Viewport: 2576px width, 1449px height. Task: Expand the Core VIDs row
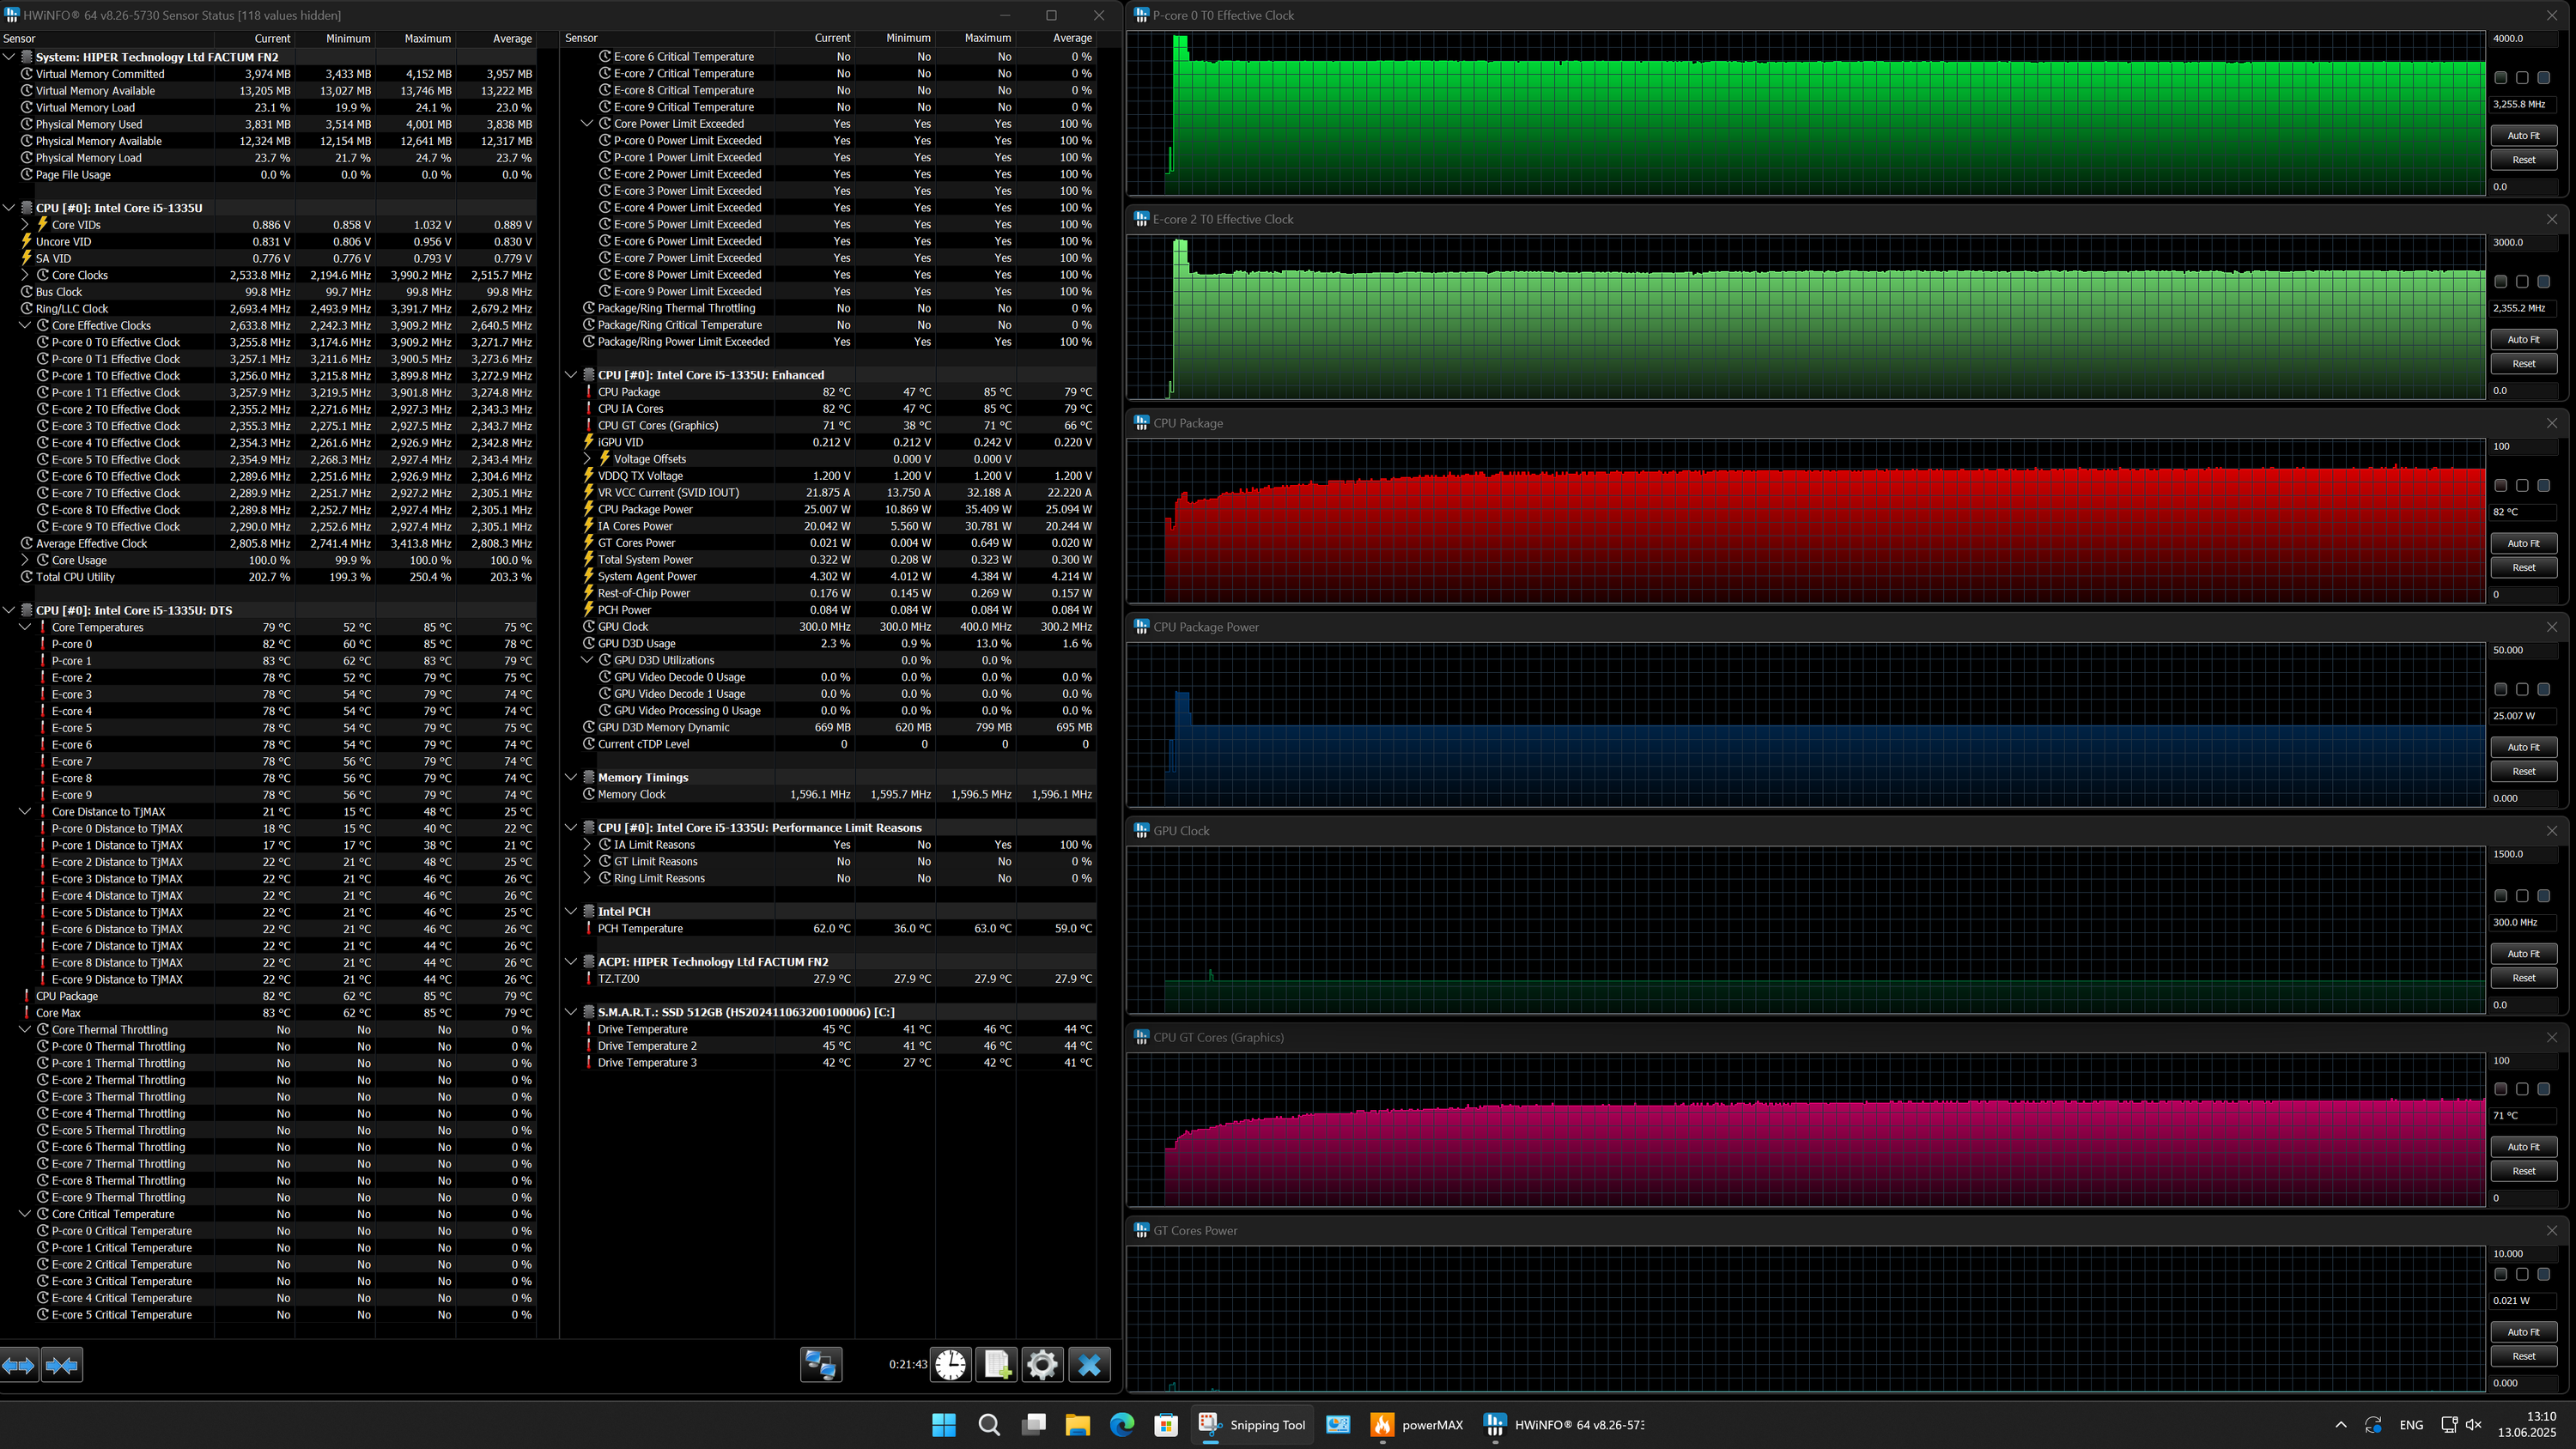[x=25, y=225]
